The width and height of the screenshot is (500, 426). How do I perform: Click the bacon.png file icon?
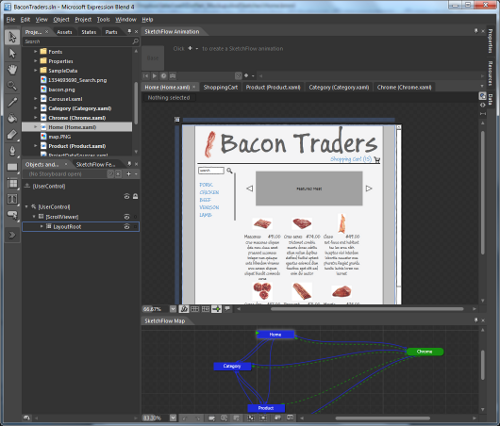tap(43, 89)
